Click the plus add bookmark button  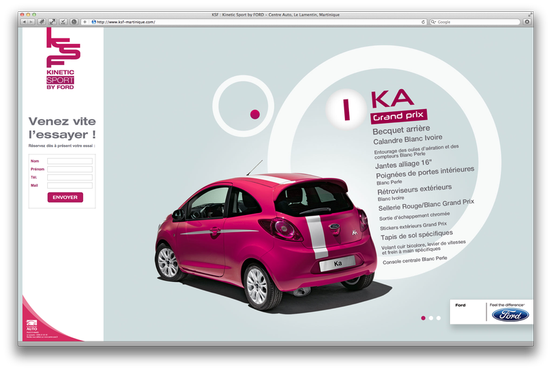click(x=85, y=22)
